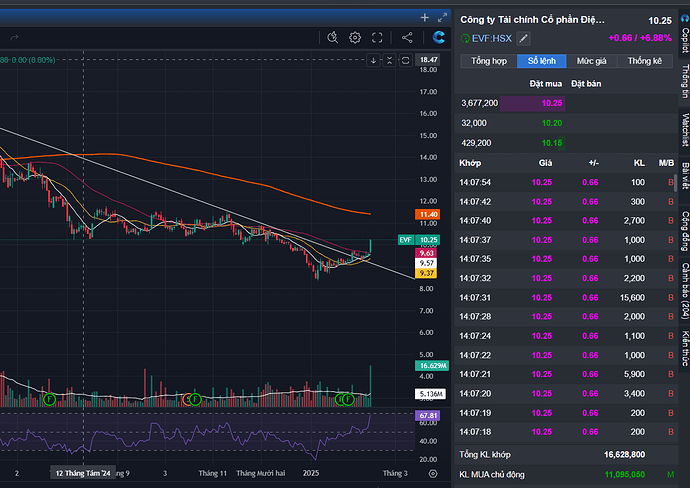Screen dimensions: 690x488
Task: Click the pencil edit icon beside EVF:HSX
Action: tap(523, 39)
